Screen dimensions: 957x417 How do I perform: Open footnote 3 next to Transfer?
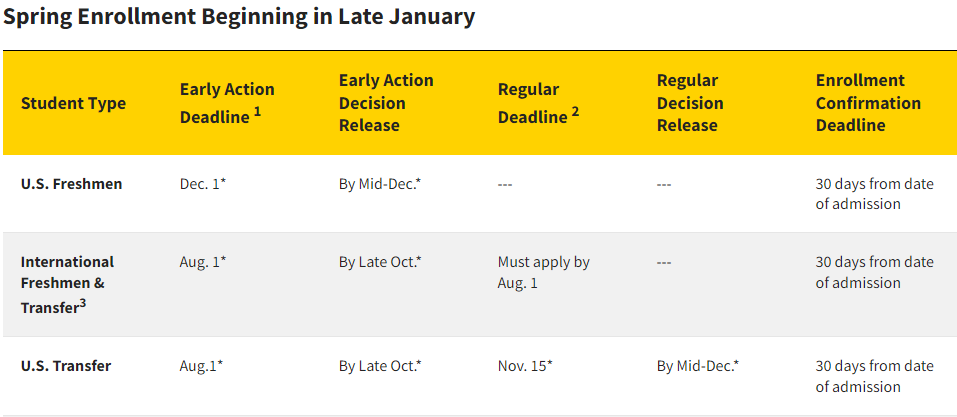pyautogui.click(x=83, y=304)
